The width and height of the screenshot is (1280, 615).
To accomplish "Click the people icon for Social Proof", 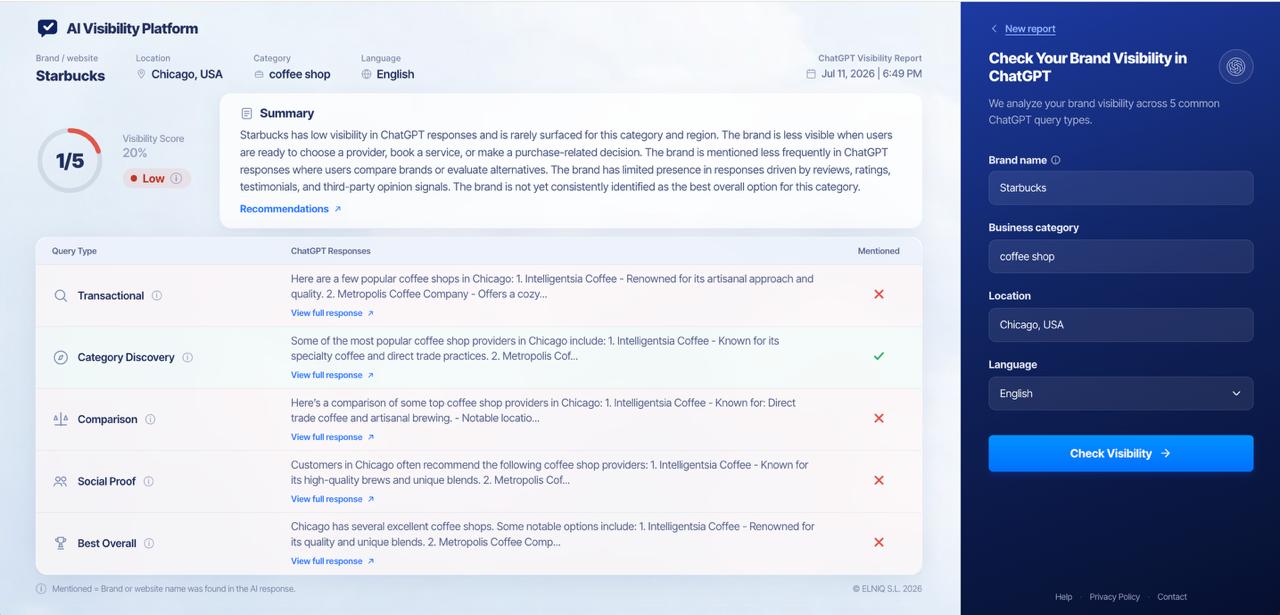I will [x=61, y=482].
